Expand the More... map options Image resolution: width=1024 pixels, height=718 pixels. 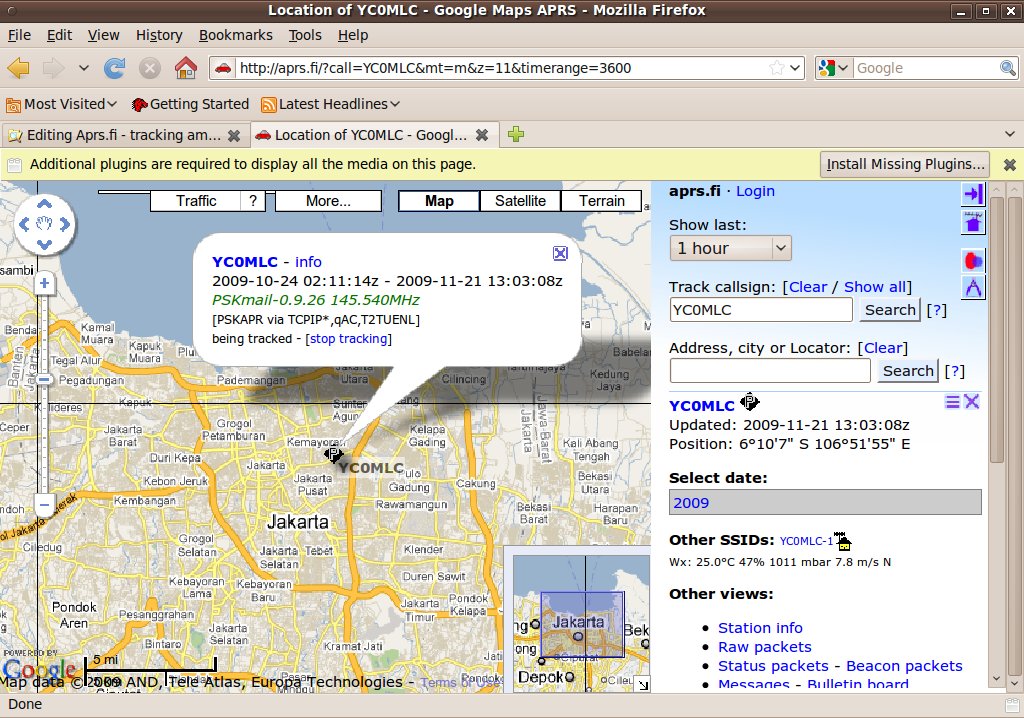328,201
